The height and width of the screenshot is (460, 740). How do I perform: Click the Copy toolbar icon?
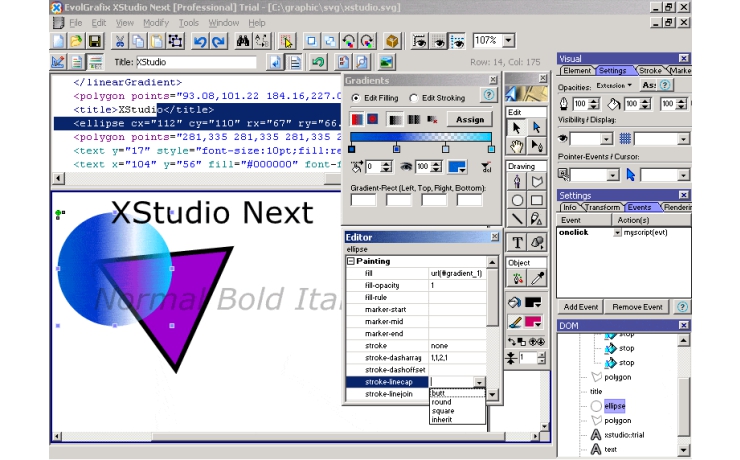click(x=138, y=41)
